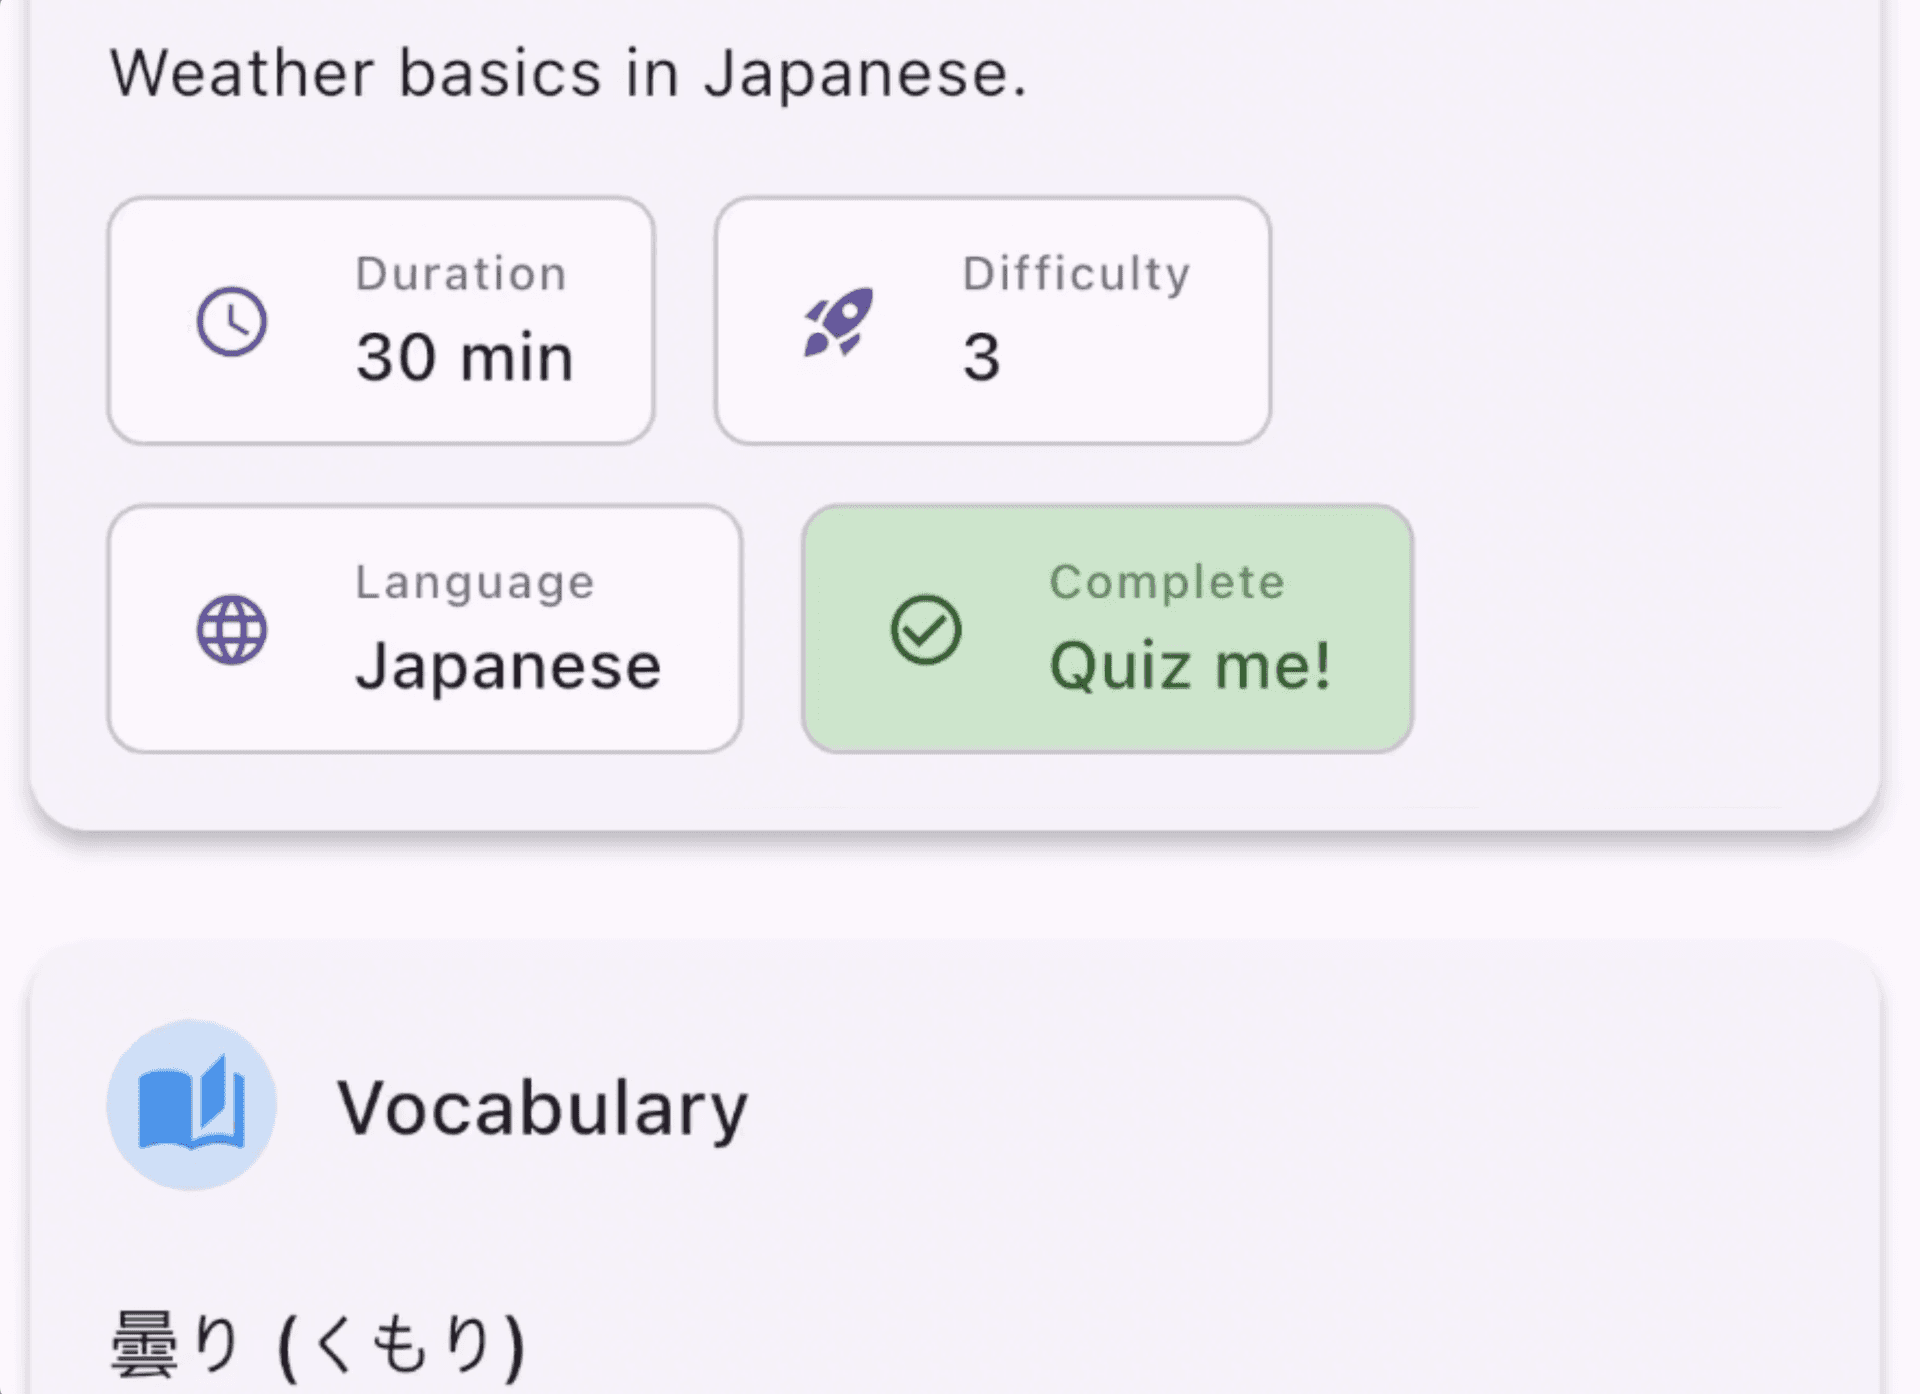
Task: Click the "Weather basics in Japanese." description
Action: coord(568,73)
